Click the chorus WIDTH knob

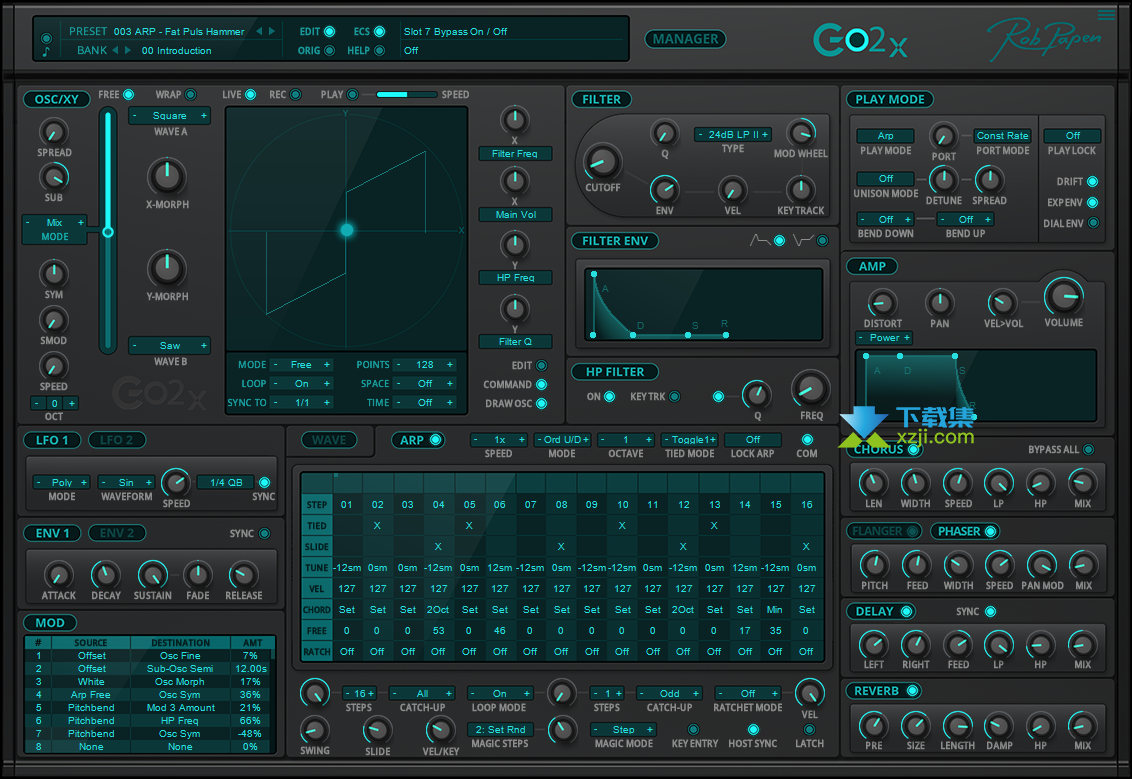(915, 483)
